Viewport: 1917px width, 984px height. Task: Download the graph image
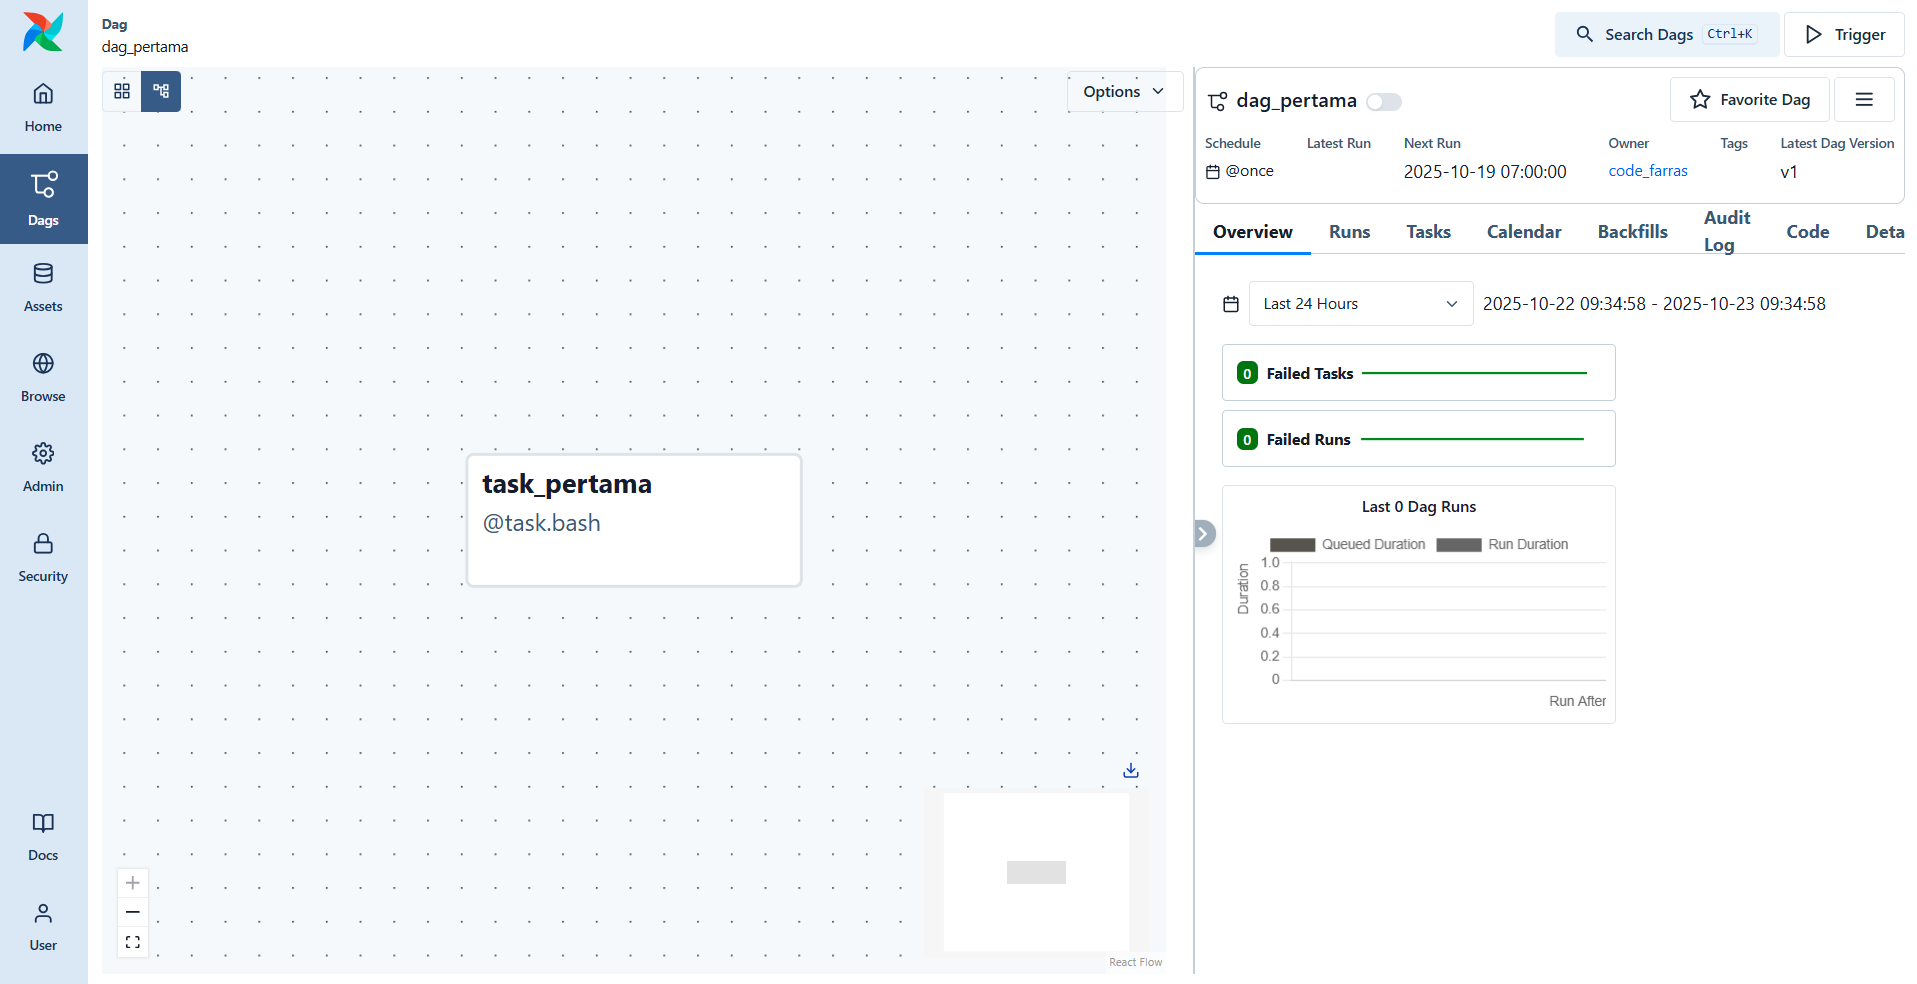[x=1130, y=770]
